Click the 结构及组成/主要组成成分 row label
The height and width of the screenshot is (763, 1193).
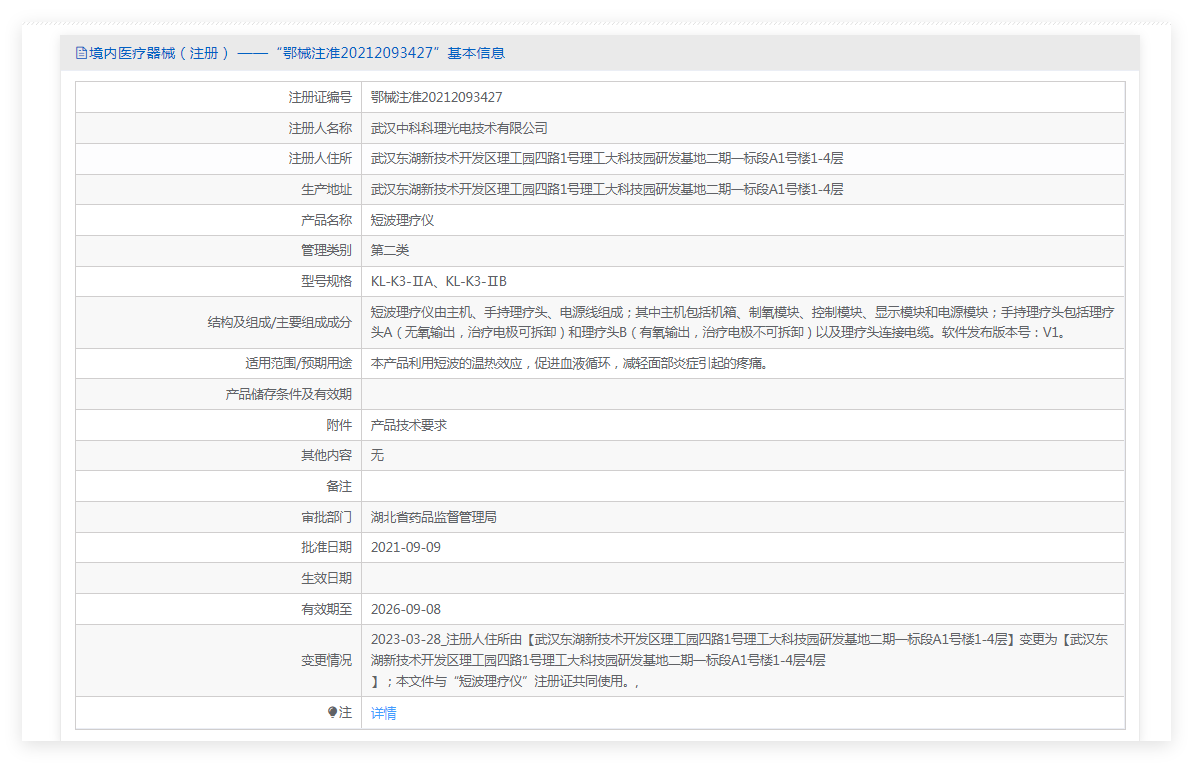tap(278, 322)
